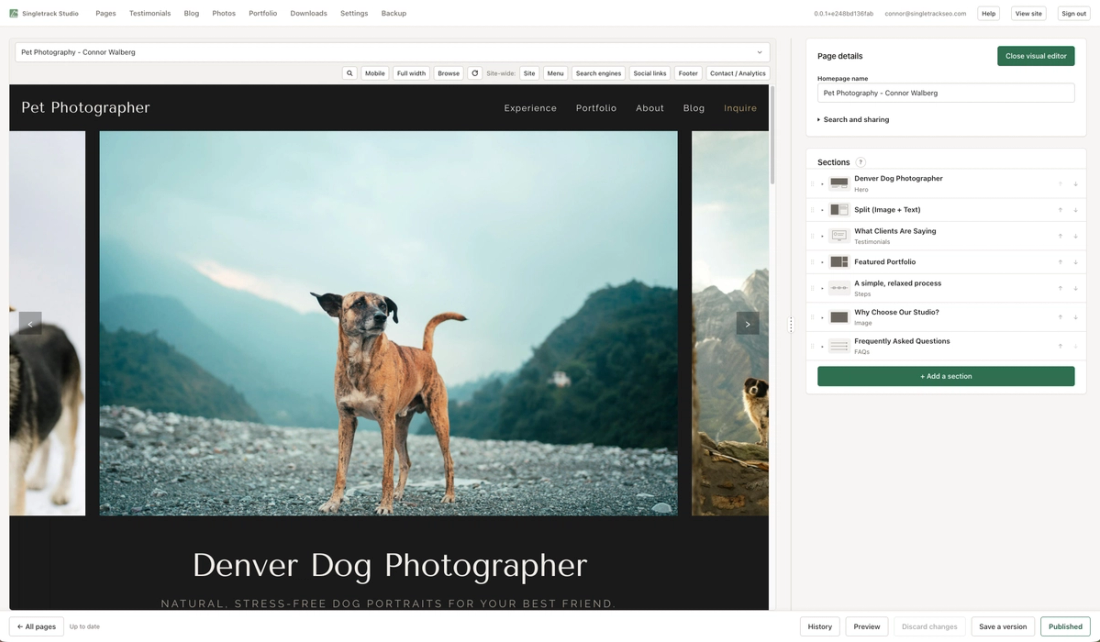Click drag handle of Denver Dog Photographer row

pos(812,184)
